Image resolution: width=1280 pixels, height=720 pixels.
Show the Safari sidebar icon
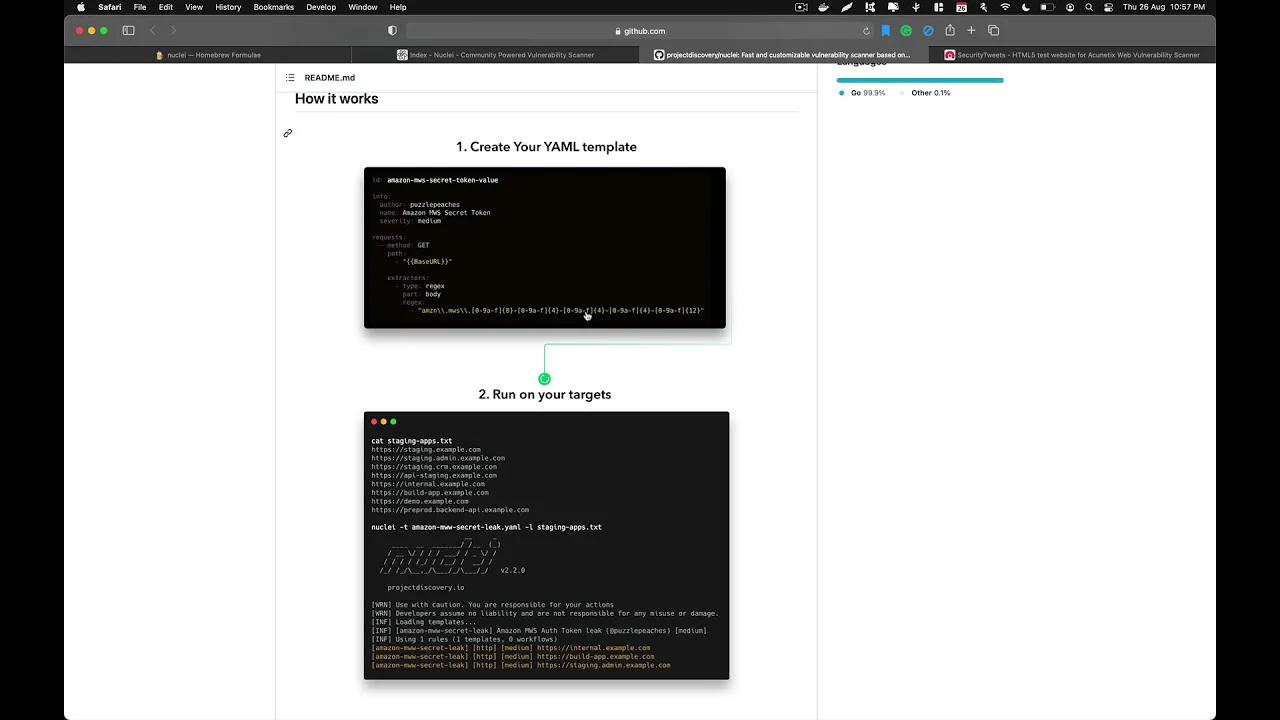(128, 31)
